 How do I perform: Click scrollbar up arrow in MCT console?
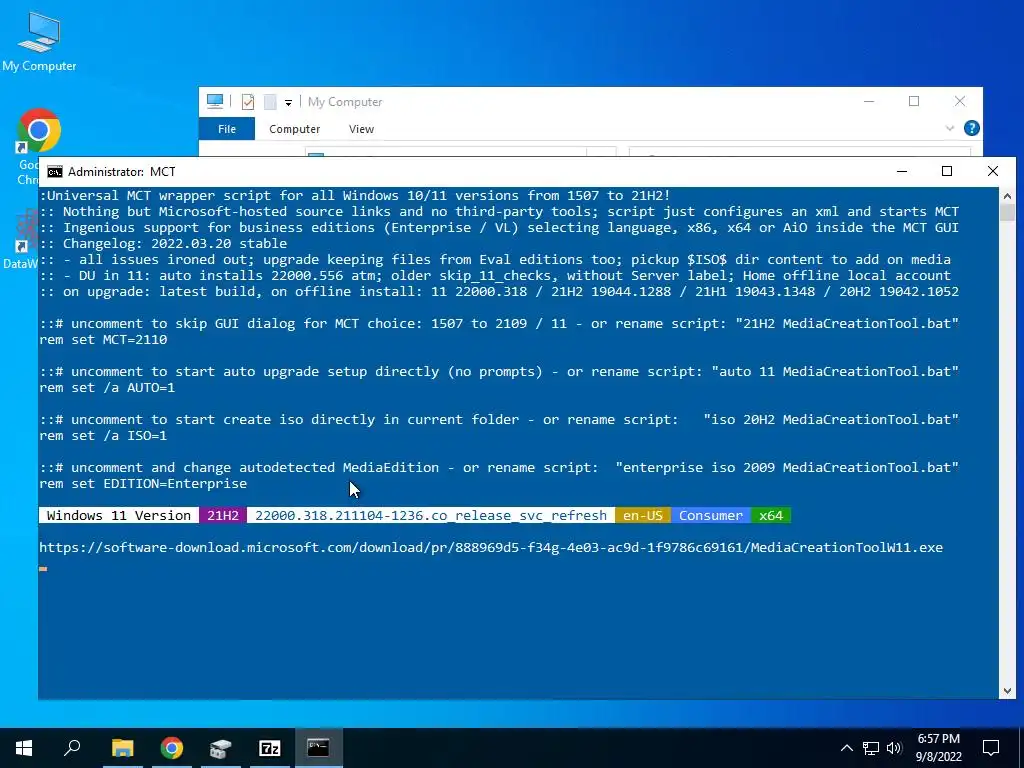pyautogui.click(x=1007, y=196)
